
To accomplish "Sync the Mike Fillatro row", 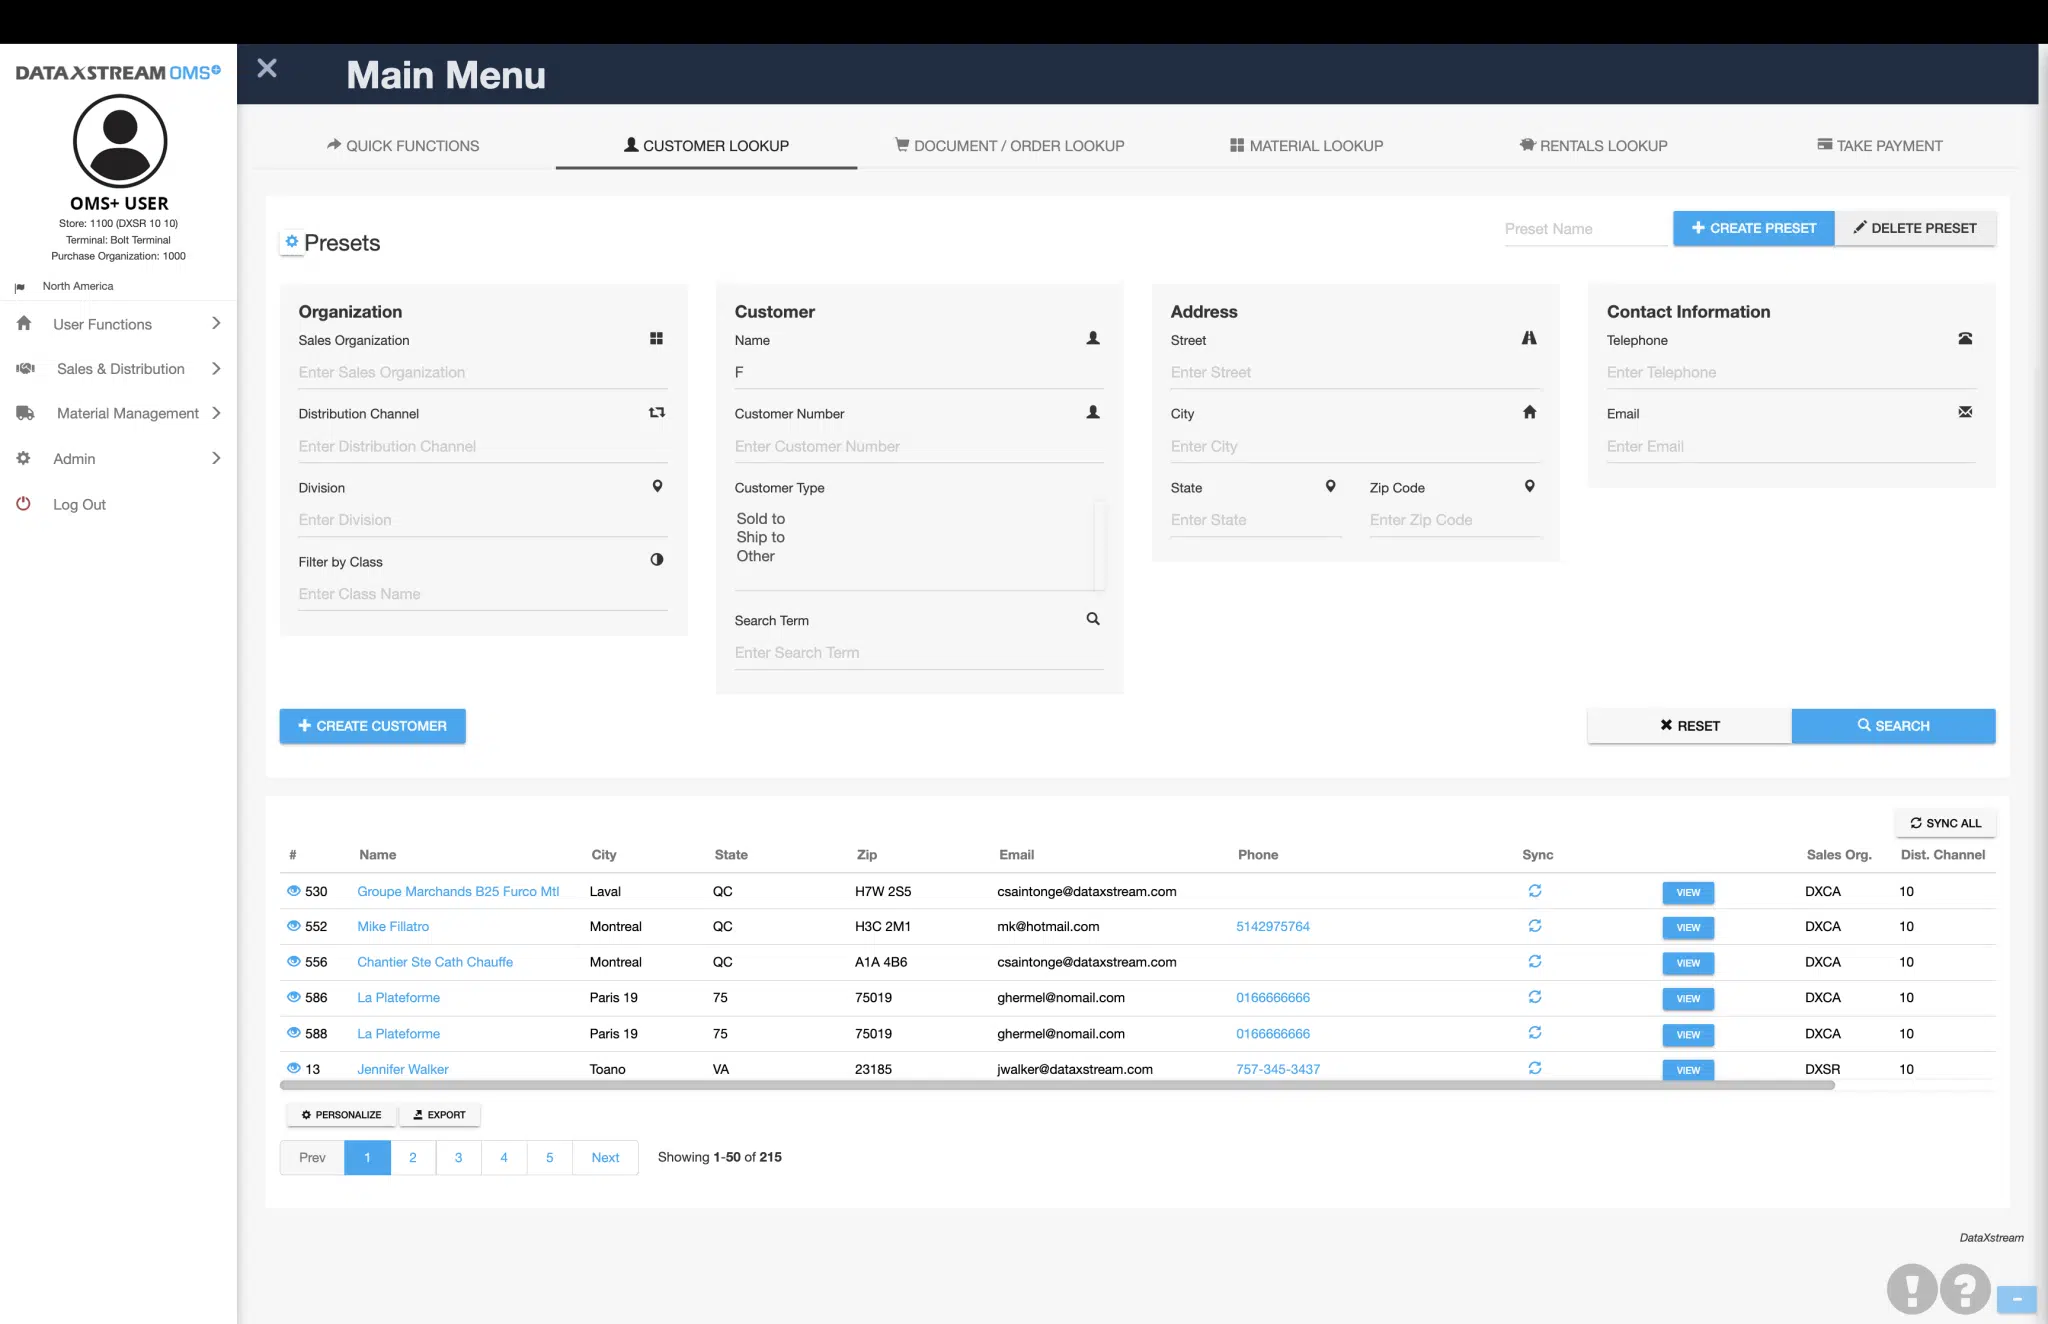I will coord(1535,926).
